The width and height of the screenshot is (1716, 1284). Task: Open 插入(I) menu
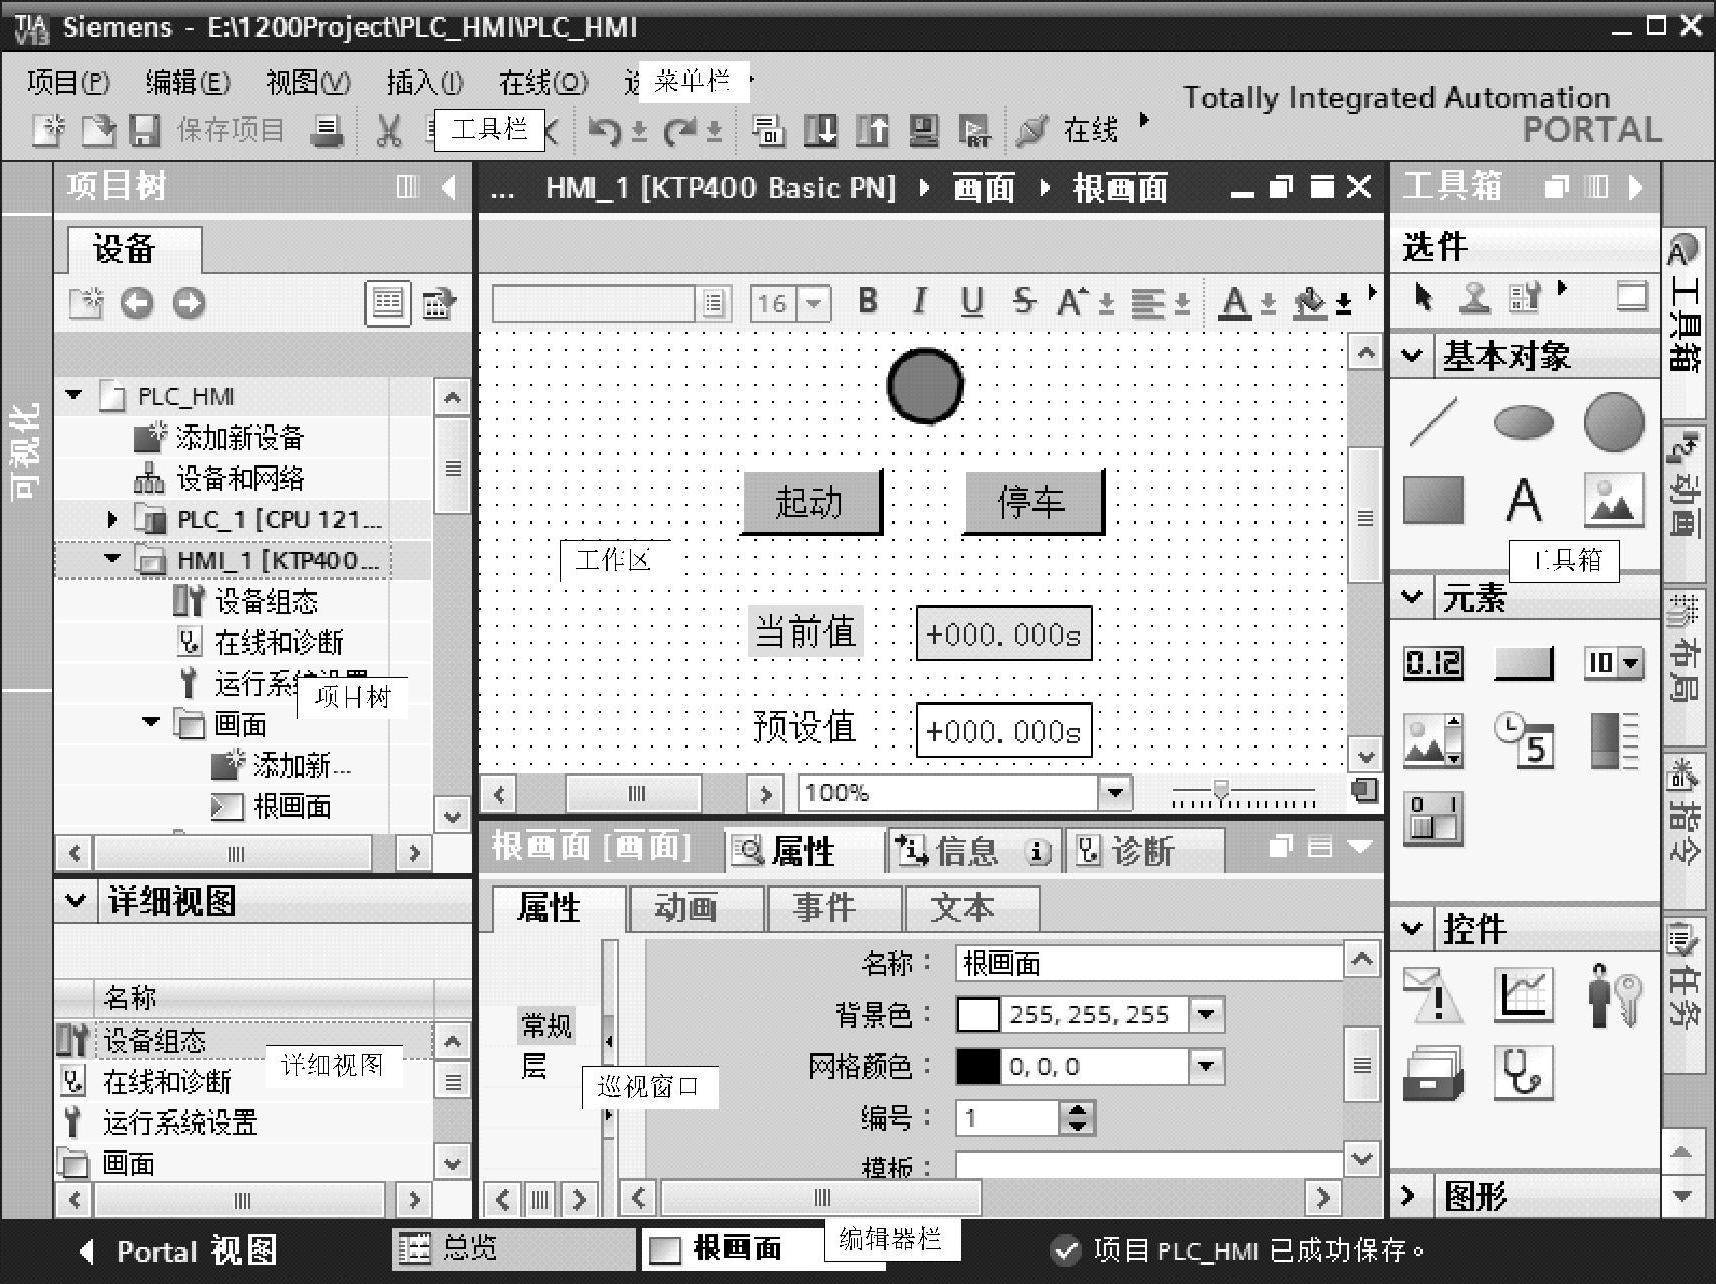pos(425,82)
